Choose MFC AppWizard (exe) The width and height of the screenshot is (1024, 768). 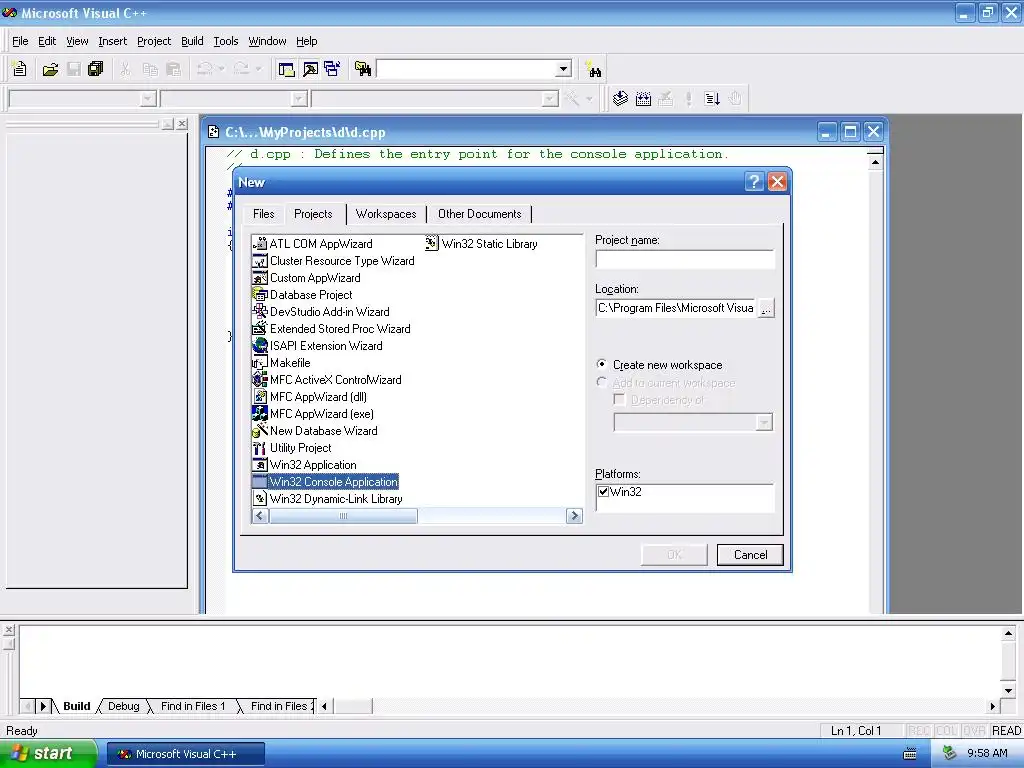pos(313,413)
